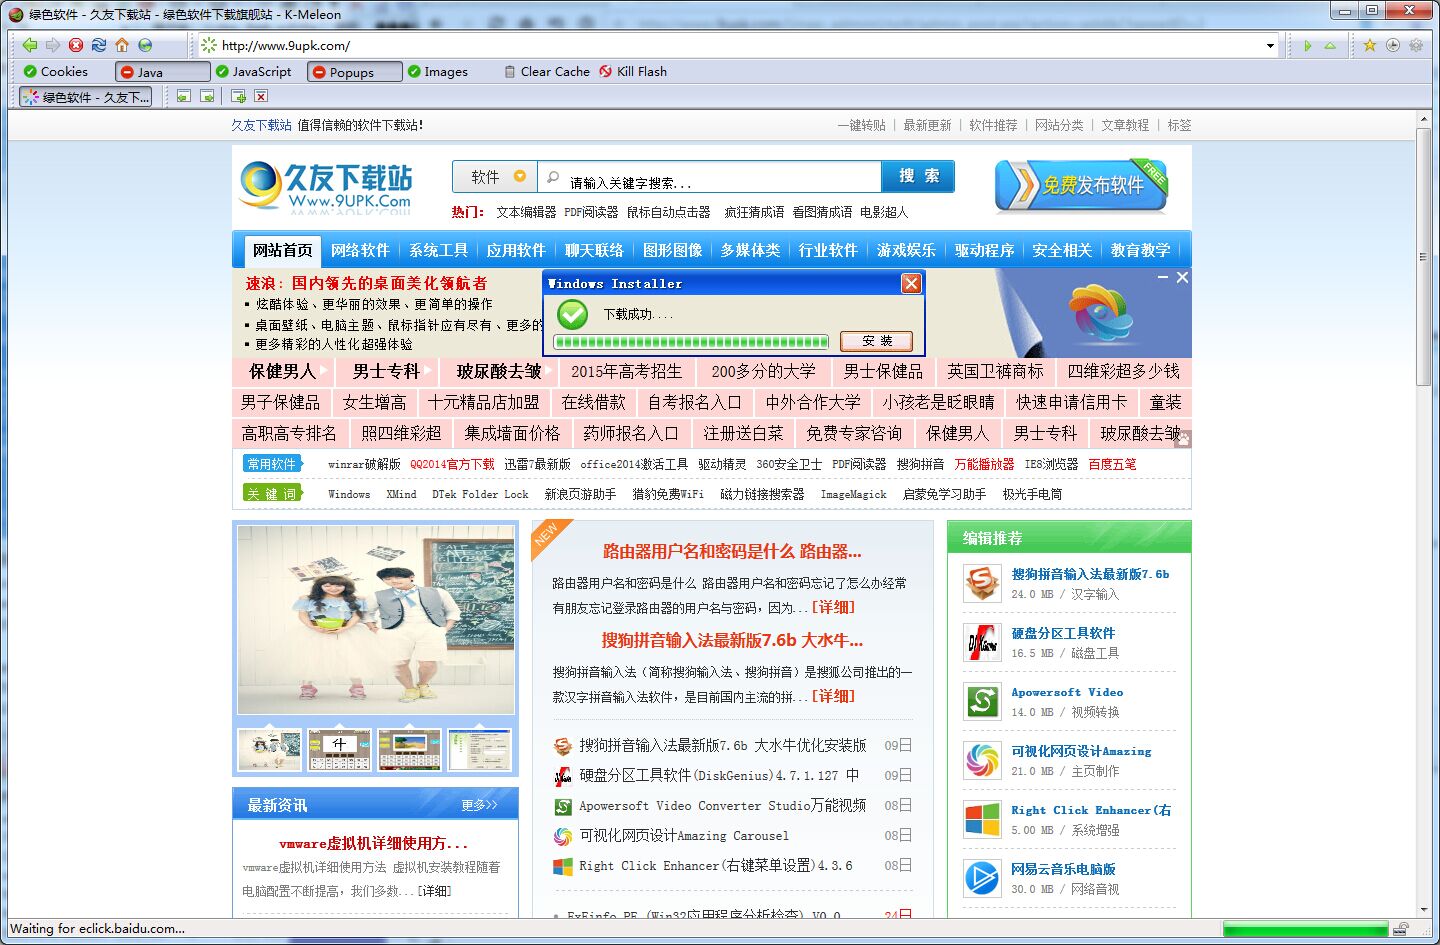The image size is (1440, 945).
Task: Toggle the JavaScript permission
Action: [254, 71]
